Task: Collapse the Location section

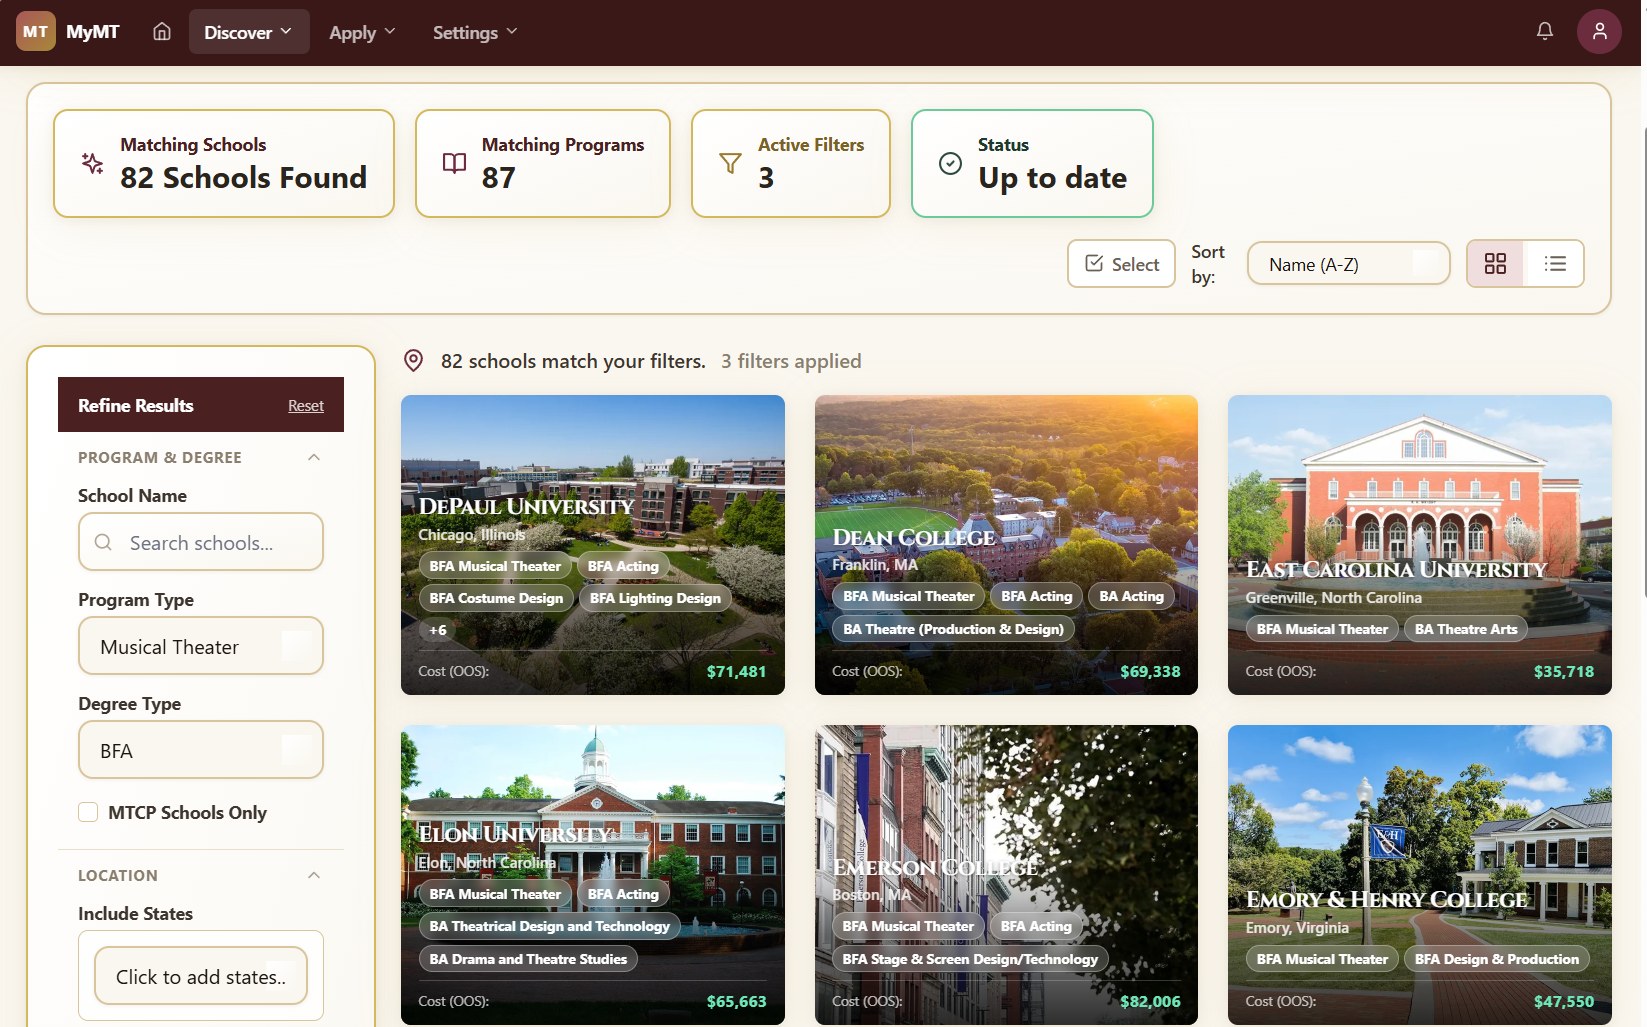Action: tap(314, 875)
